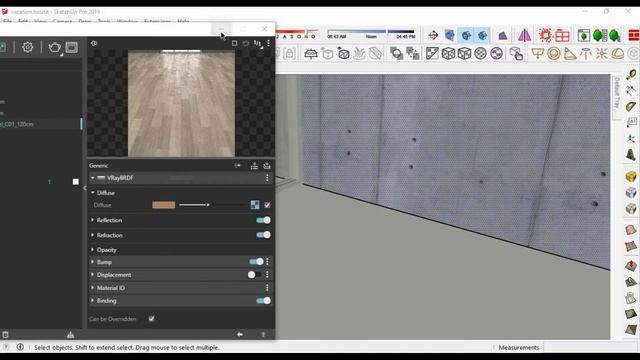This screenshot has width=640, height=360.
Task: Select the Tape Measure tool in right toolbar
Action: [x=631, y=74]
